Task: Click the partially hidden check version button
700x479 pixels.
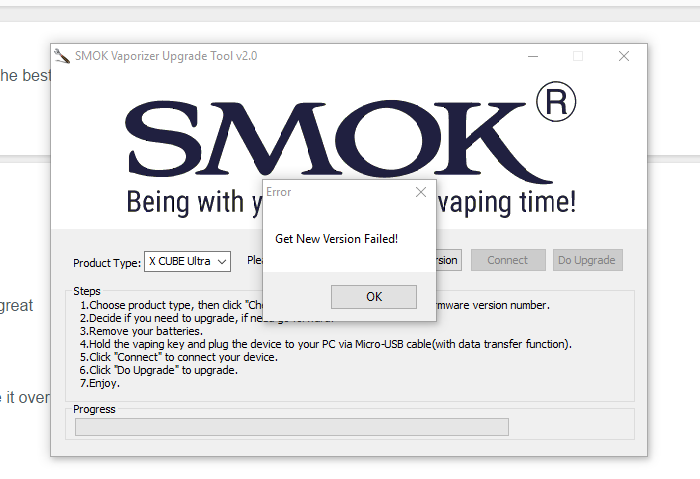Action: coord(449,260)
